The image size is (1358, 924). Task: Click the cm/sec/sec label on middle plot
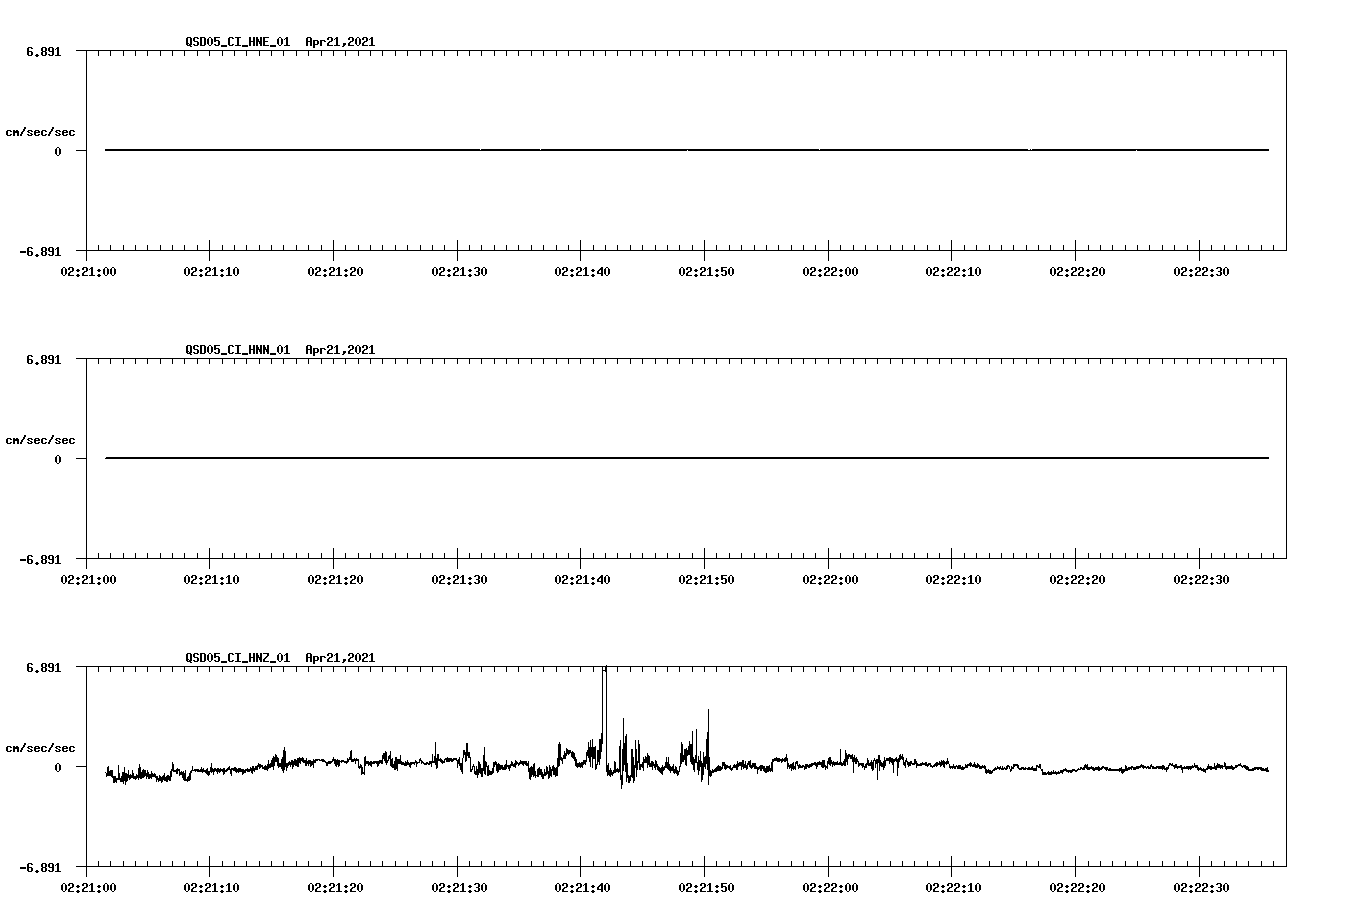pyautogui.click(x=41, y=439)
